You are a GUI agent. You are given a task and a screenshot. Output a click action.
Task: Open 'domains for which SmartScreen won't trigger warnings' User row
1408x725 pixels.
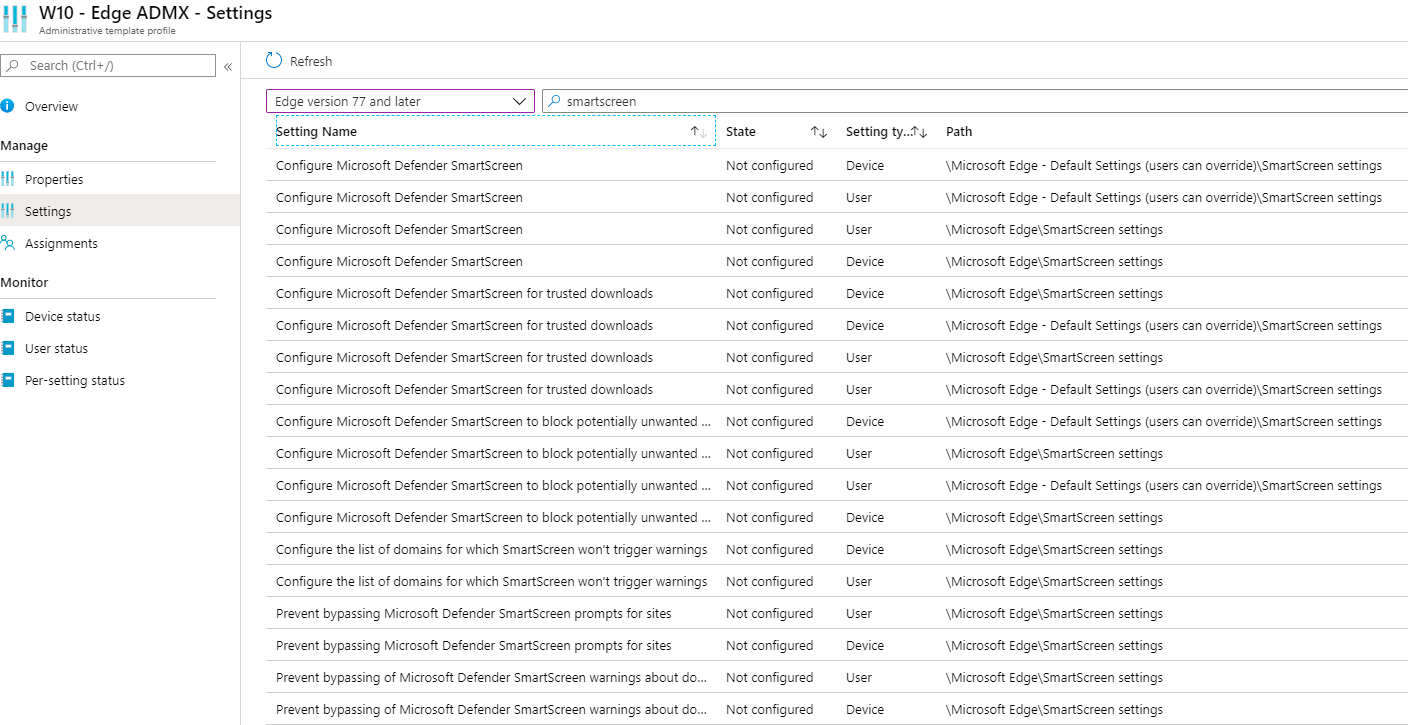coord(837,581)
